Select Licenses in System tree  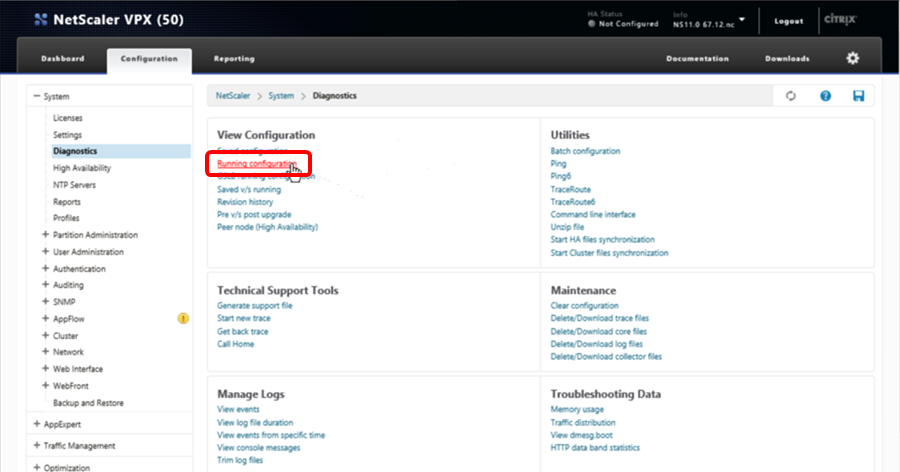coord(68,118)
